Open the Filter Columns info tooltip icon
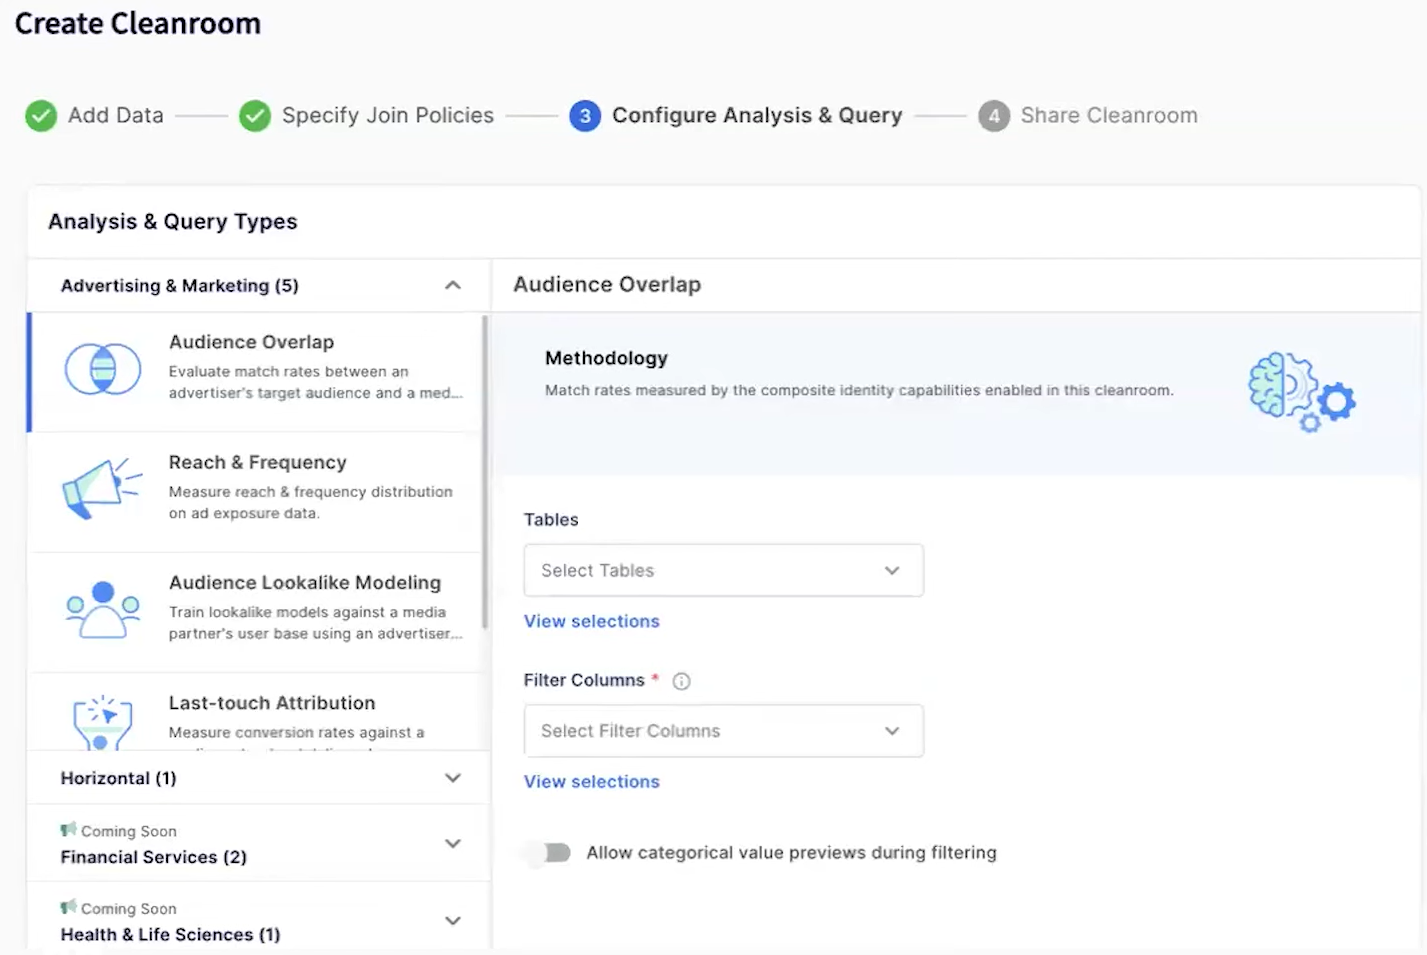The width and height of the screenshot is (1427, 955). coord(681,680)
